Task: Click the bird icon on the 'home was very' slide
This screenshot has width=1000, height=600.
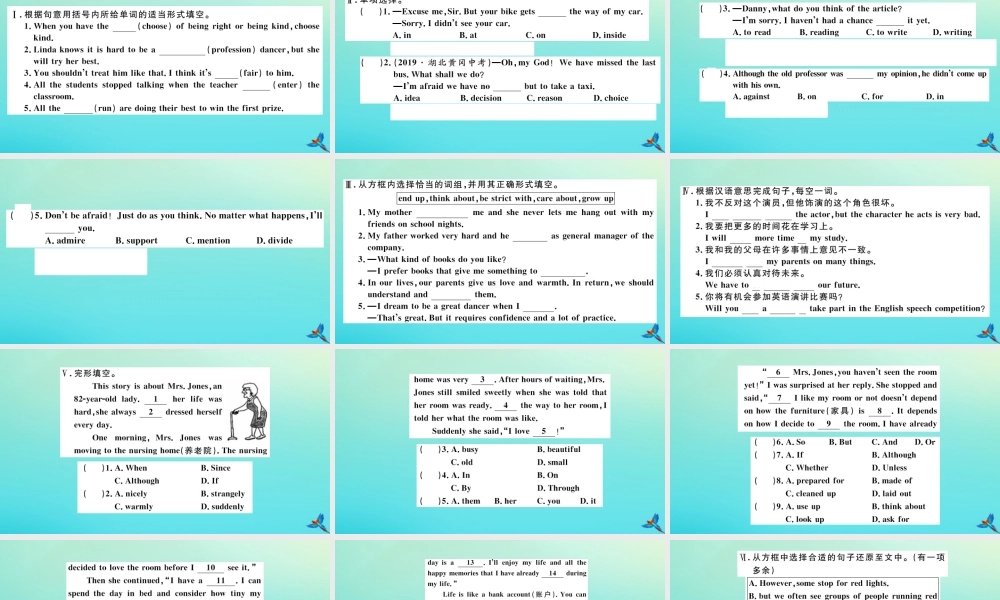Action: click(x=652, y=523)
